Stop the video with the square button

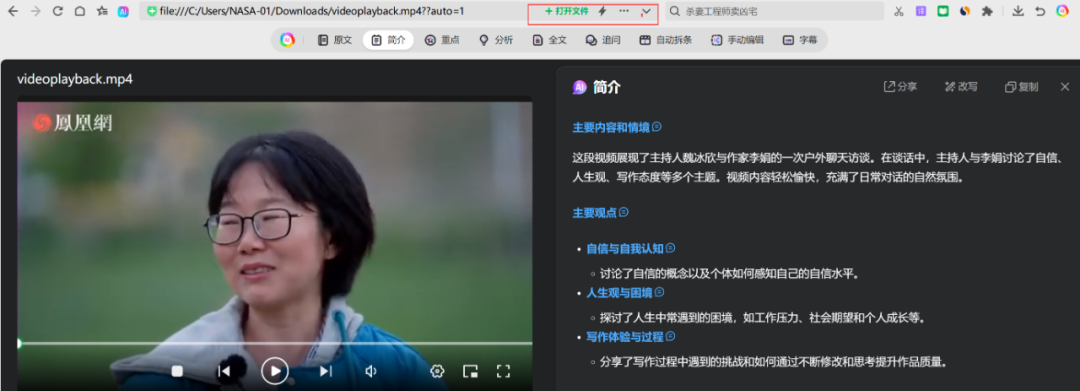177,372
